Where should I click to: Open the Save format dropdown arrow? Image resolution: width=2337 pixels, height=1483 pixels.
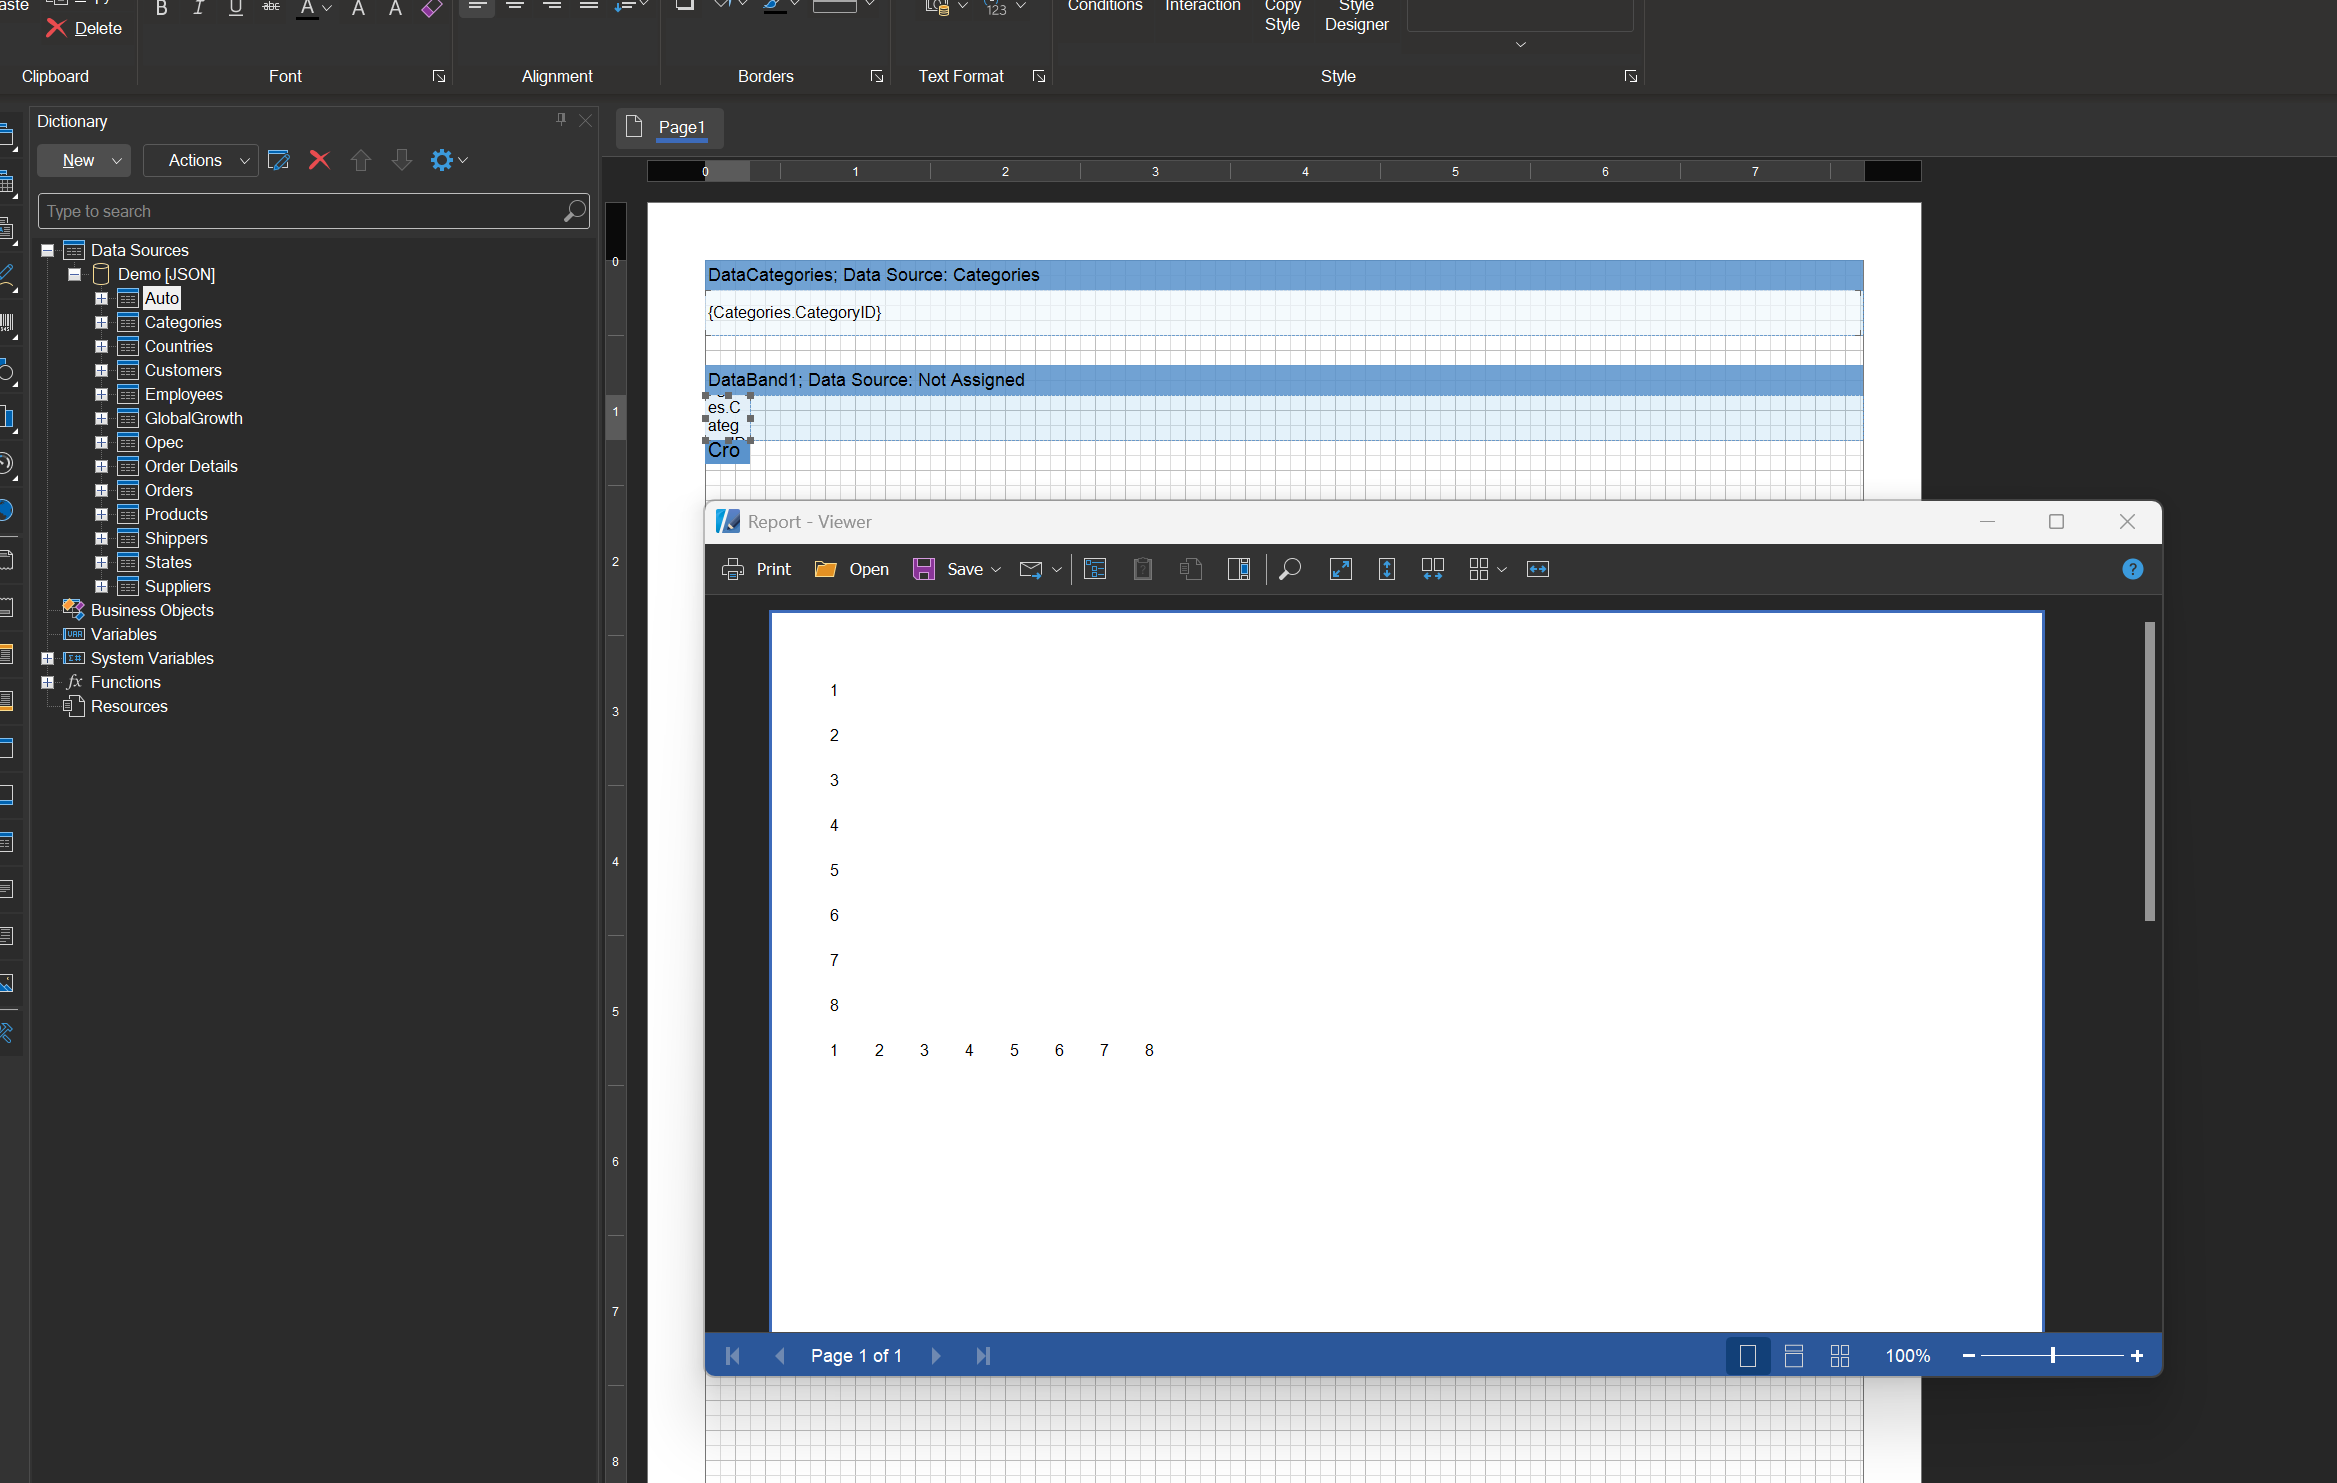coord(996,570)
